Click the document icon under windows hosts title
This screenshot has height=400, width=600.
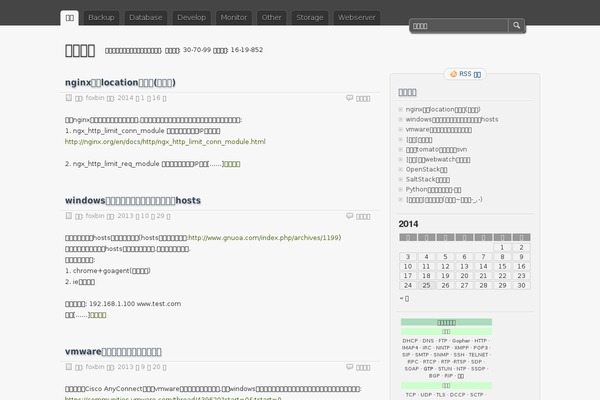(x=68, y=216)
